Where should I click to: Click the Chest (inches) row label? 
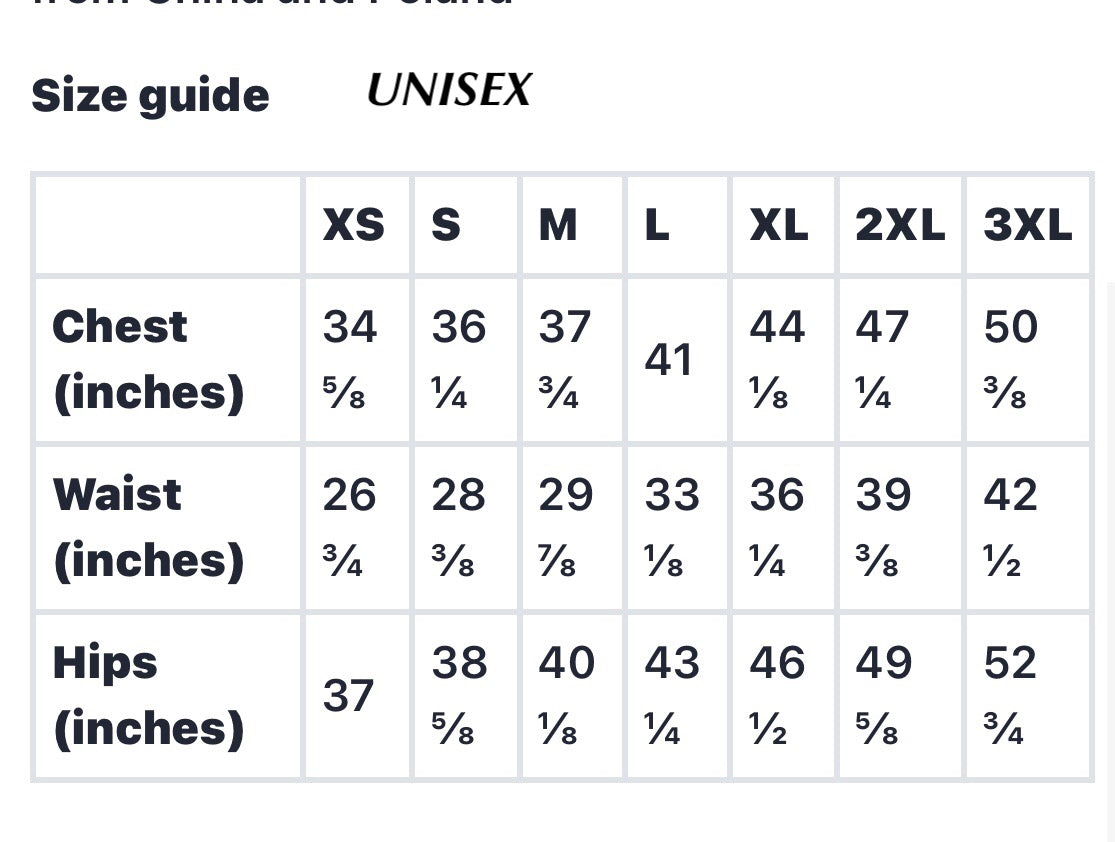(148, 360)
